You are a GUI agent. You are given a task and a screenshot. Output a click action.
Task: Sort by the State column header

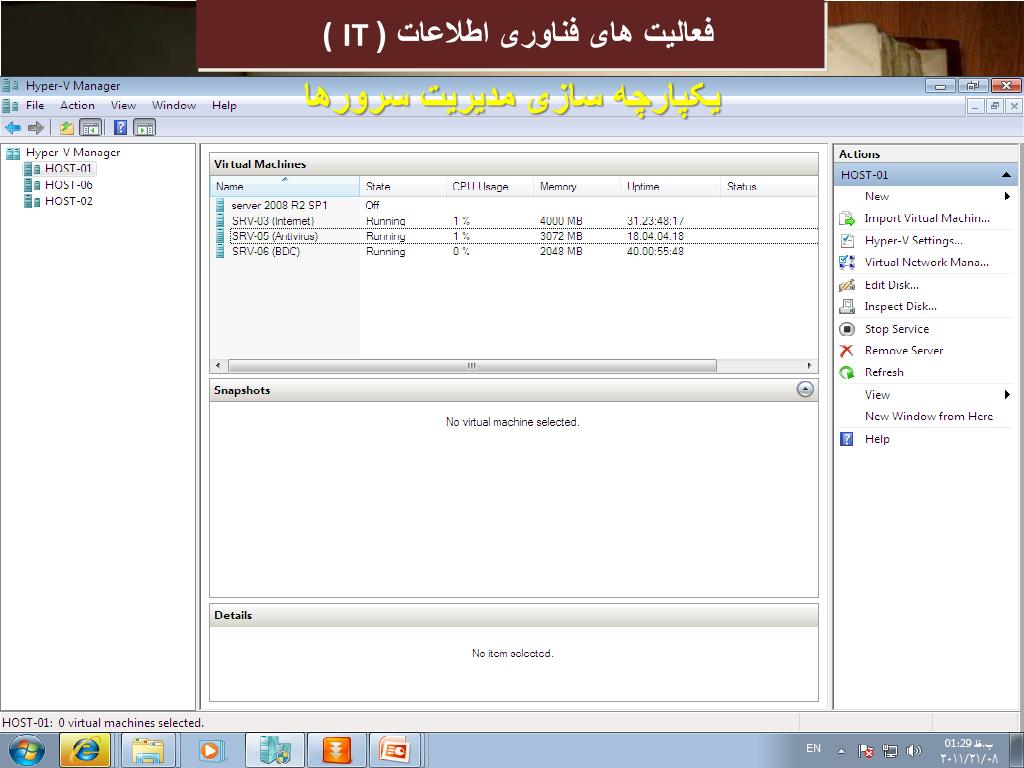pos(403,186)
